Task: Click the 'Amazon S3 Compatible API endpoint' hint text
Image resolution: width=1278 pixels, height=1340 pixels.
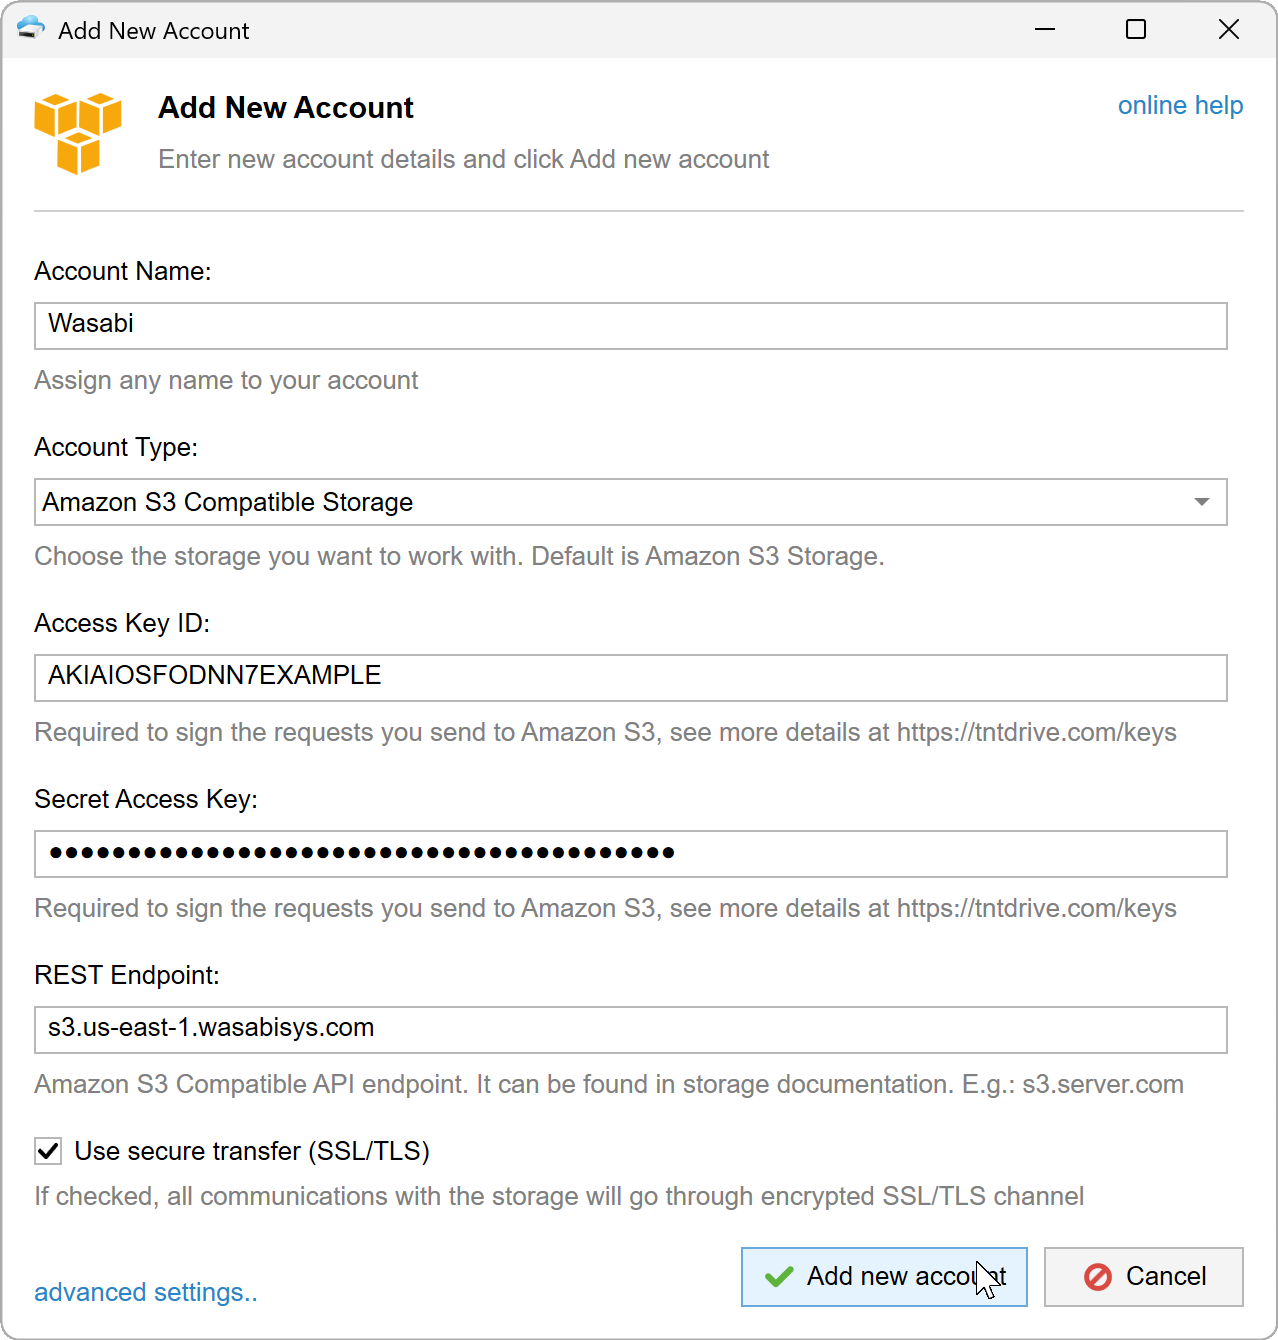Action: click(609, 1084)
